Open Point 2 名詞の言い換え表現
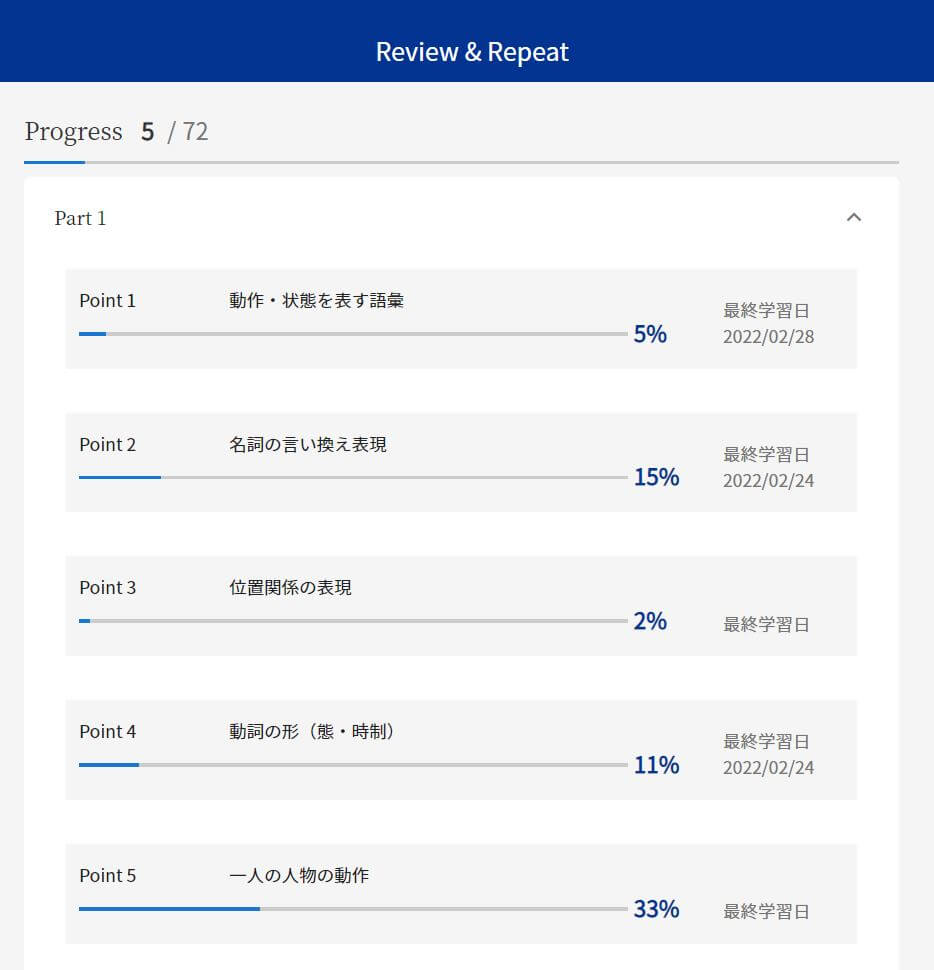Viewport: 934px width, 970px height. click(461, 462)
